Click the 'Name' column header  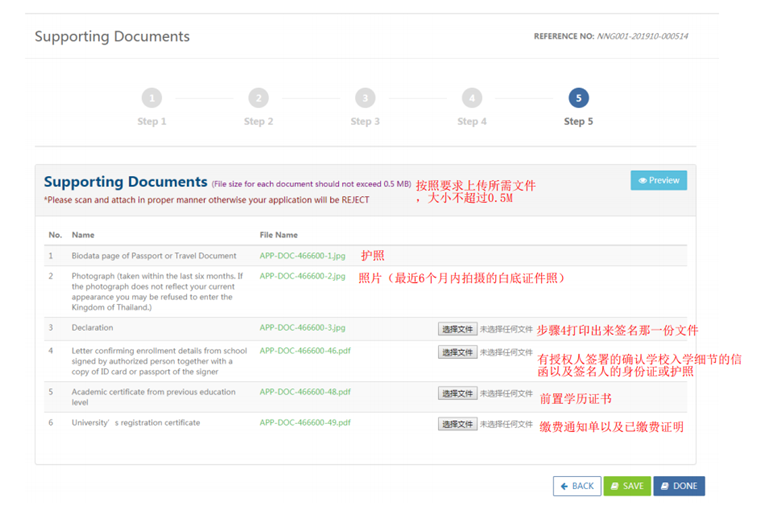(83, 235)
